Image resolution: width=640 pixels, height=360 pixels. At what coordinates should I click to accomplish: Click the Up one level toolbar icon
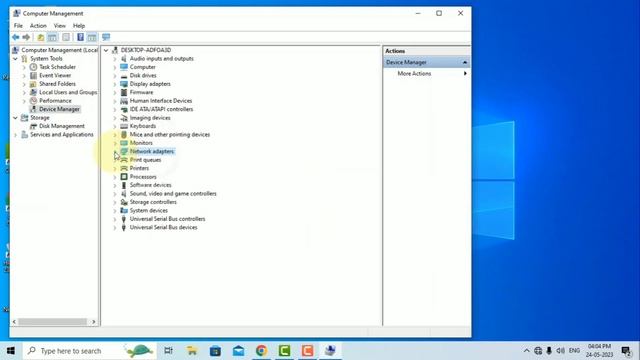41,37
